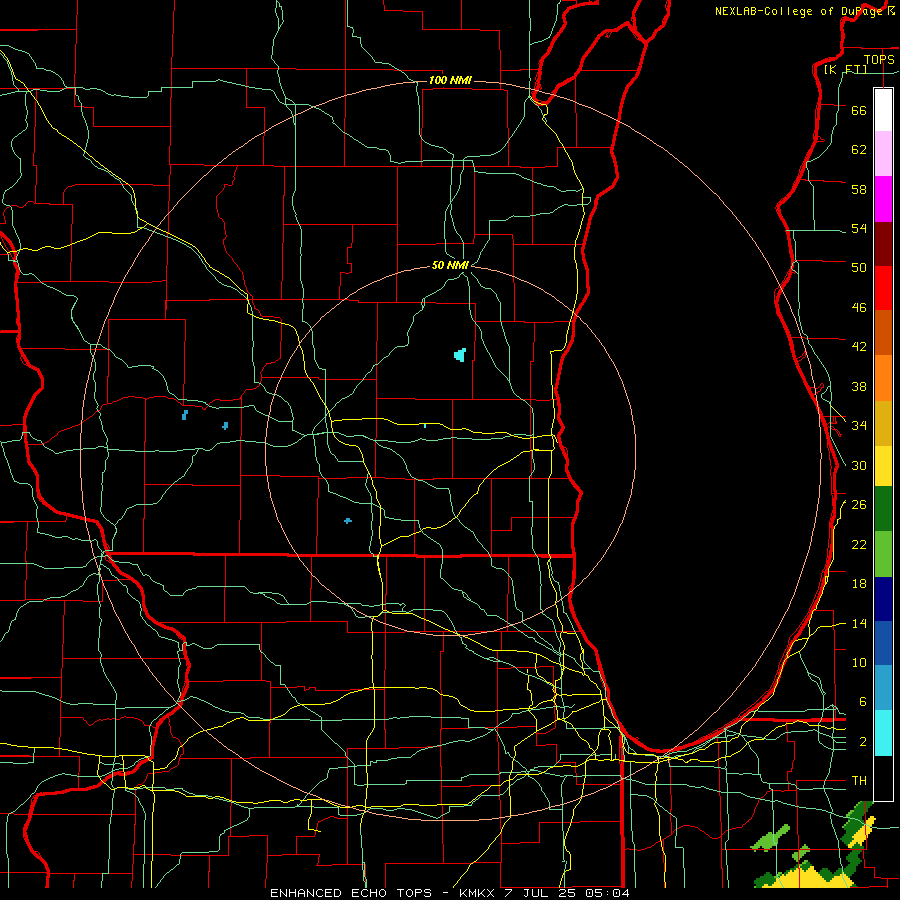This screenshot has width=900, height=900.
Task: Click the '7 JUL 25' date in caption
Action: click(540, 893)
